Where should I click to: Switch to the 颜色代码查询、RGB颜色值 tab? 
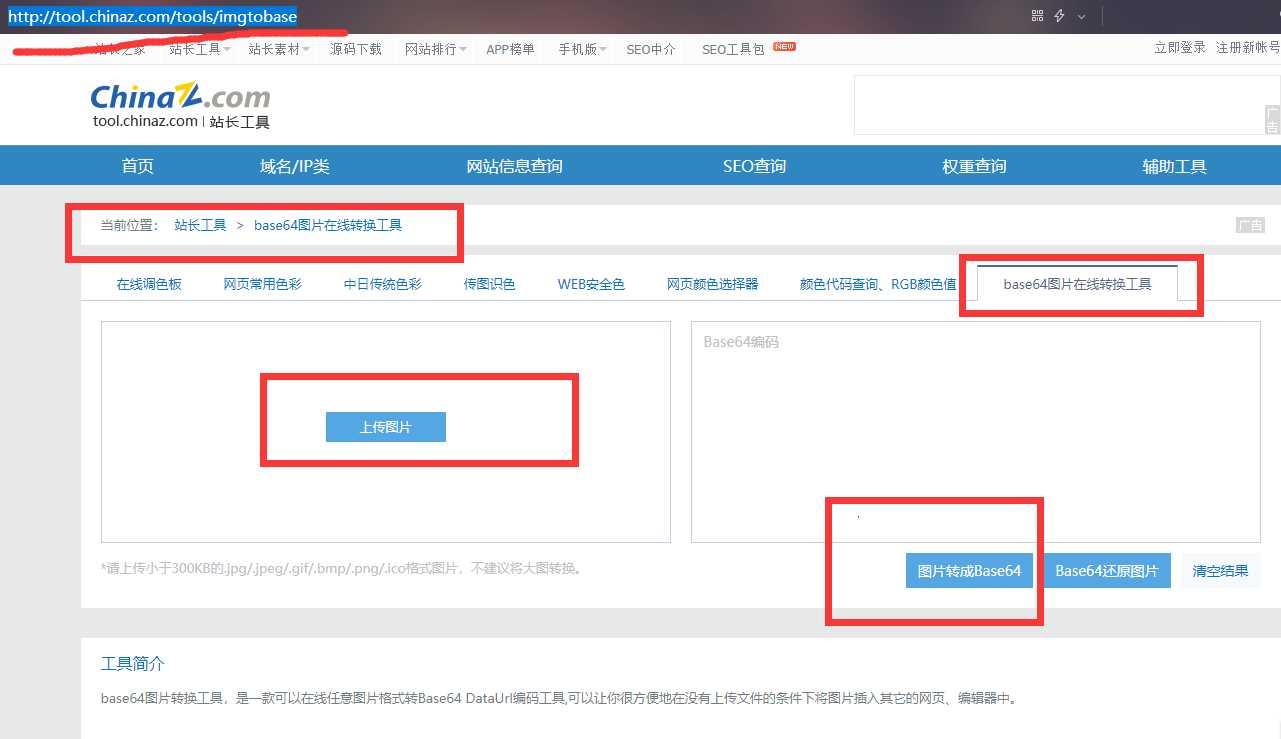[878, 284]
